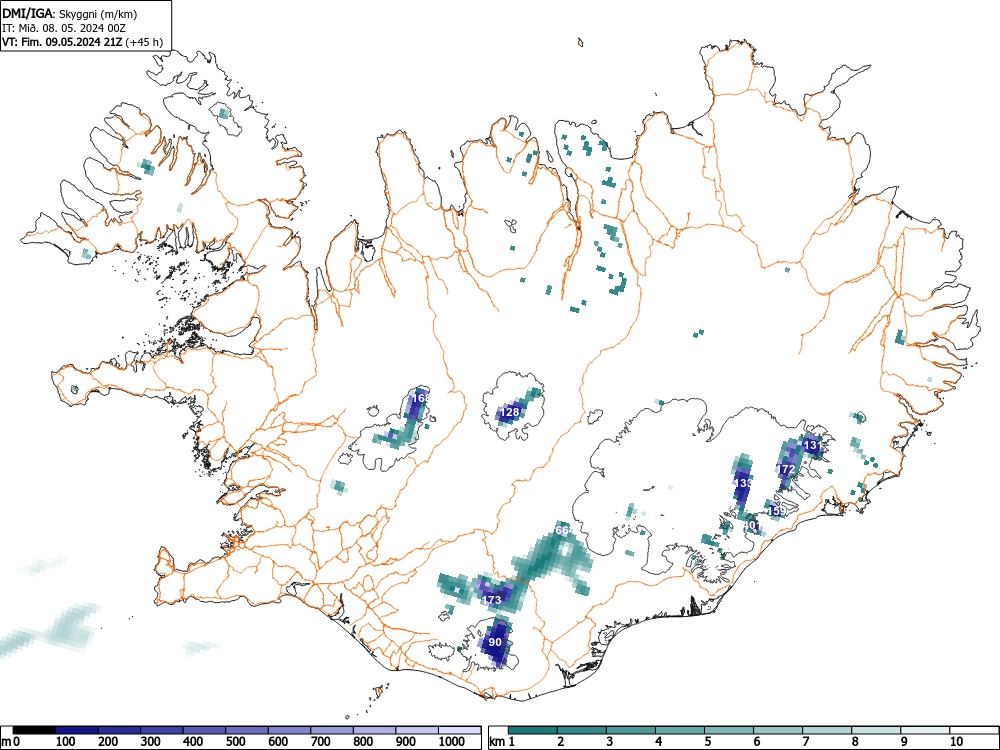Screen dimensions: 1000x750
Task: Click the 'm 0' unit label in the legend
Action: (11, 742)
